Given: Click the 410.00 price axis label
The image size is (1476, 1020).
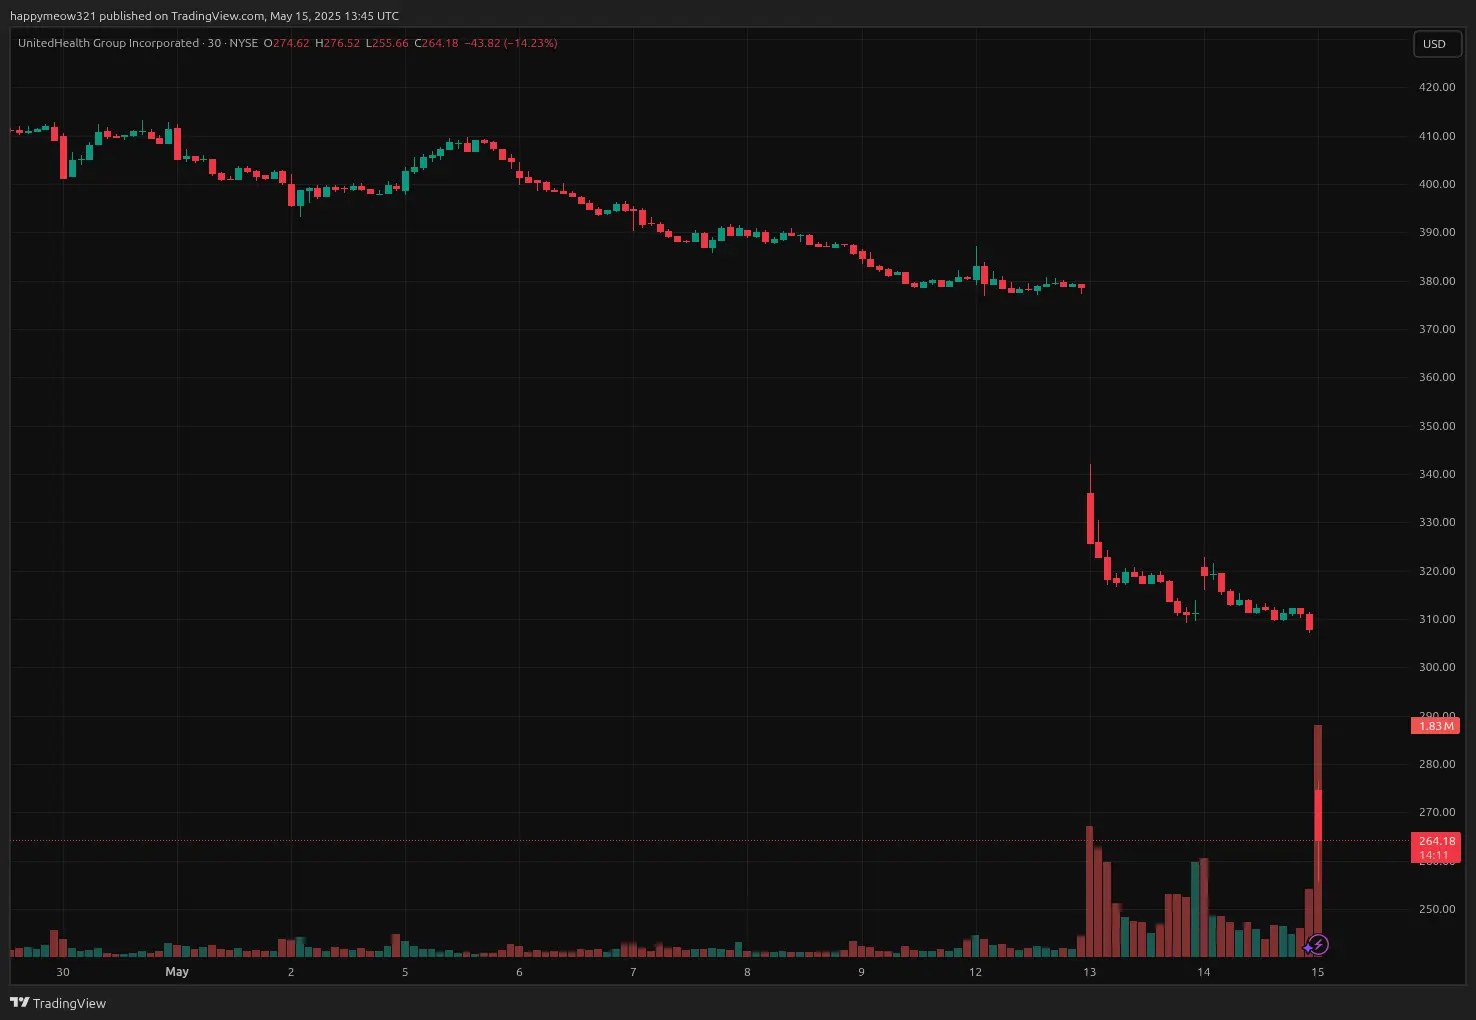Looking at the screenshot, I should 1437,136.
